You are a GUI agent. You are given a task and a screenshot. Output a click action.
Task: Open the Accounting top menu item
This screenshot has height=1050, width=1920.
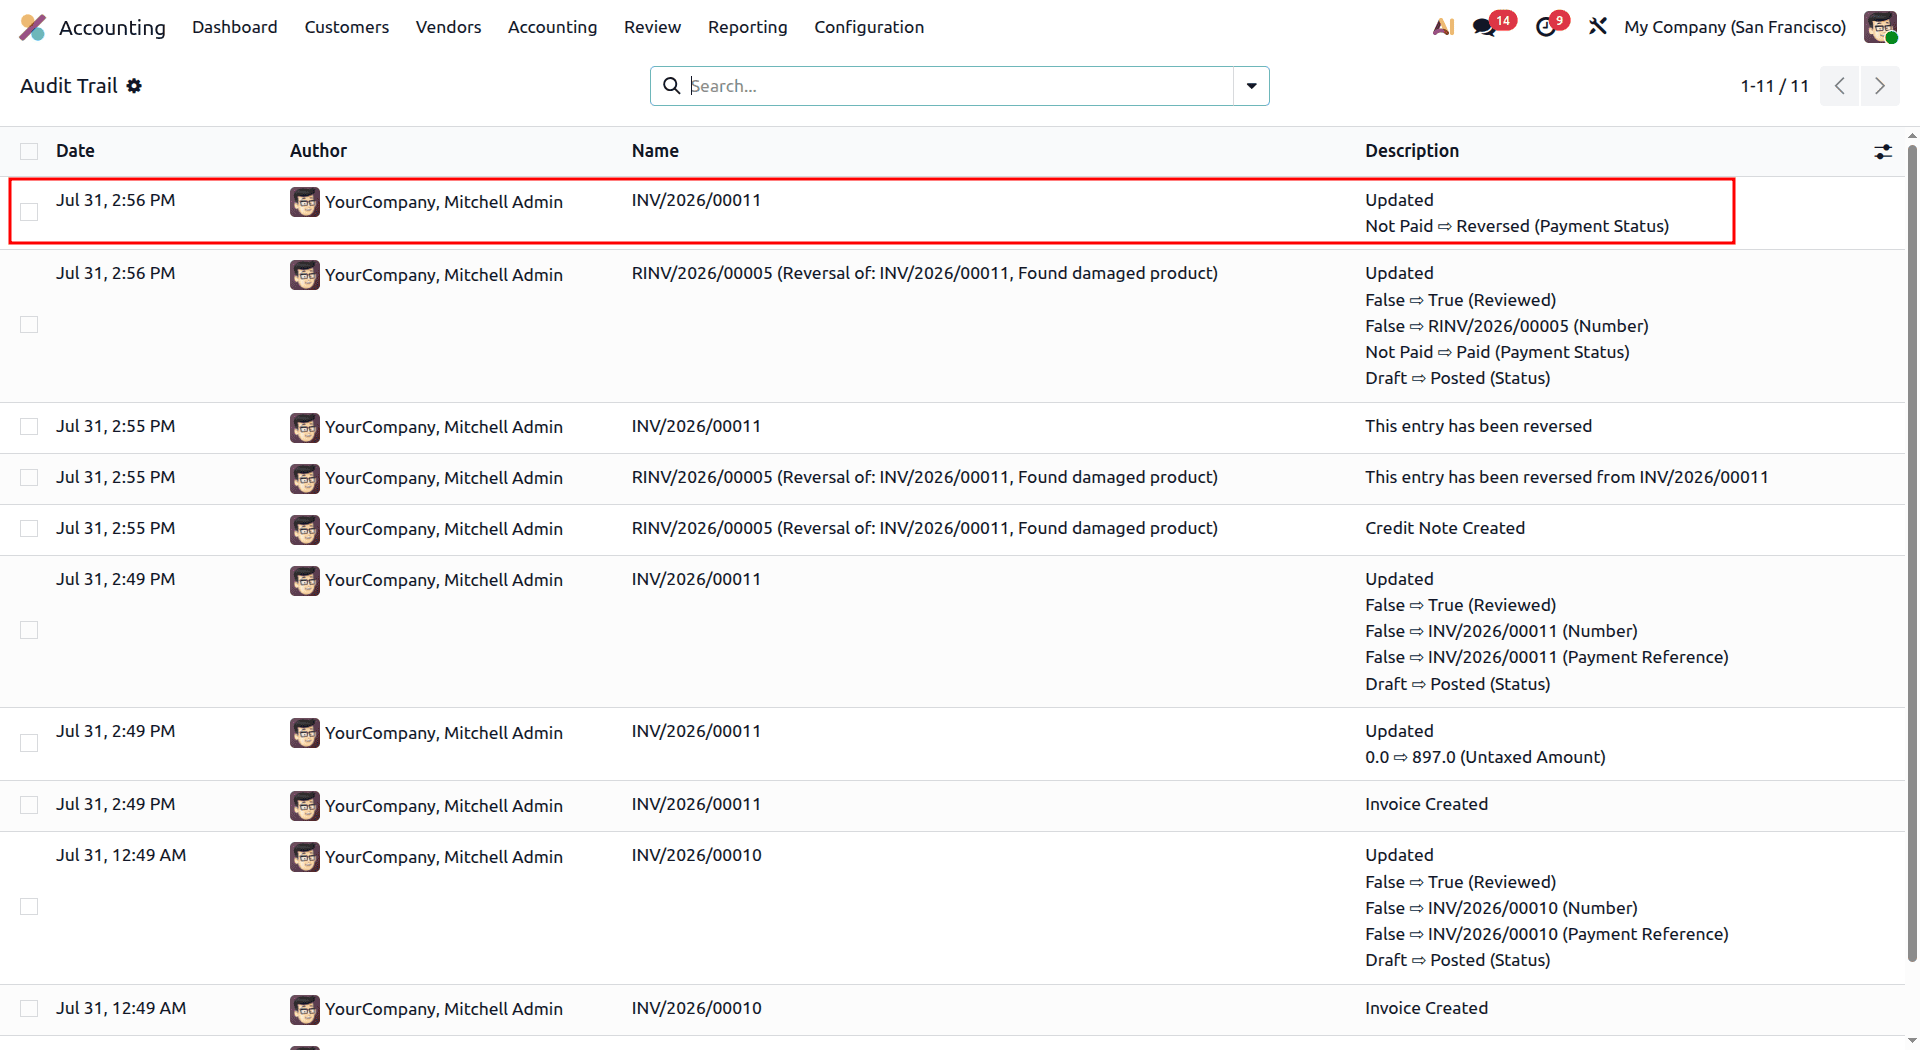coord(552,27)
